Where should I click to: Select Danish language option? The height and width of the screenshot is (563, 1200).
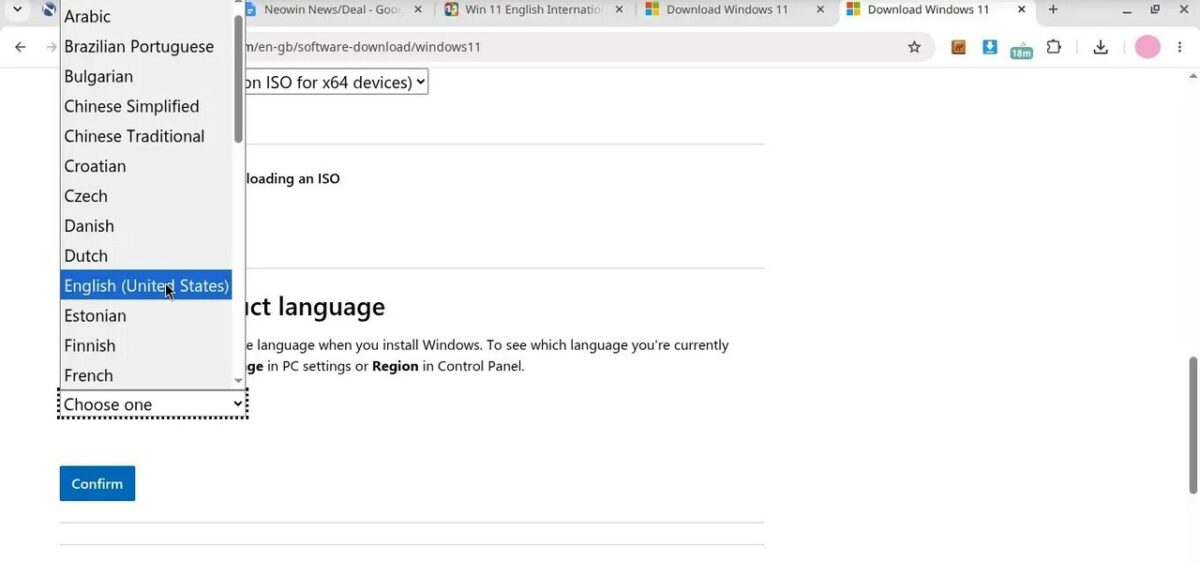(x=146, y=226)
